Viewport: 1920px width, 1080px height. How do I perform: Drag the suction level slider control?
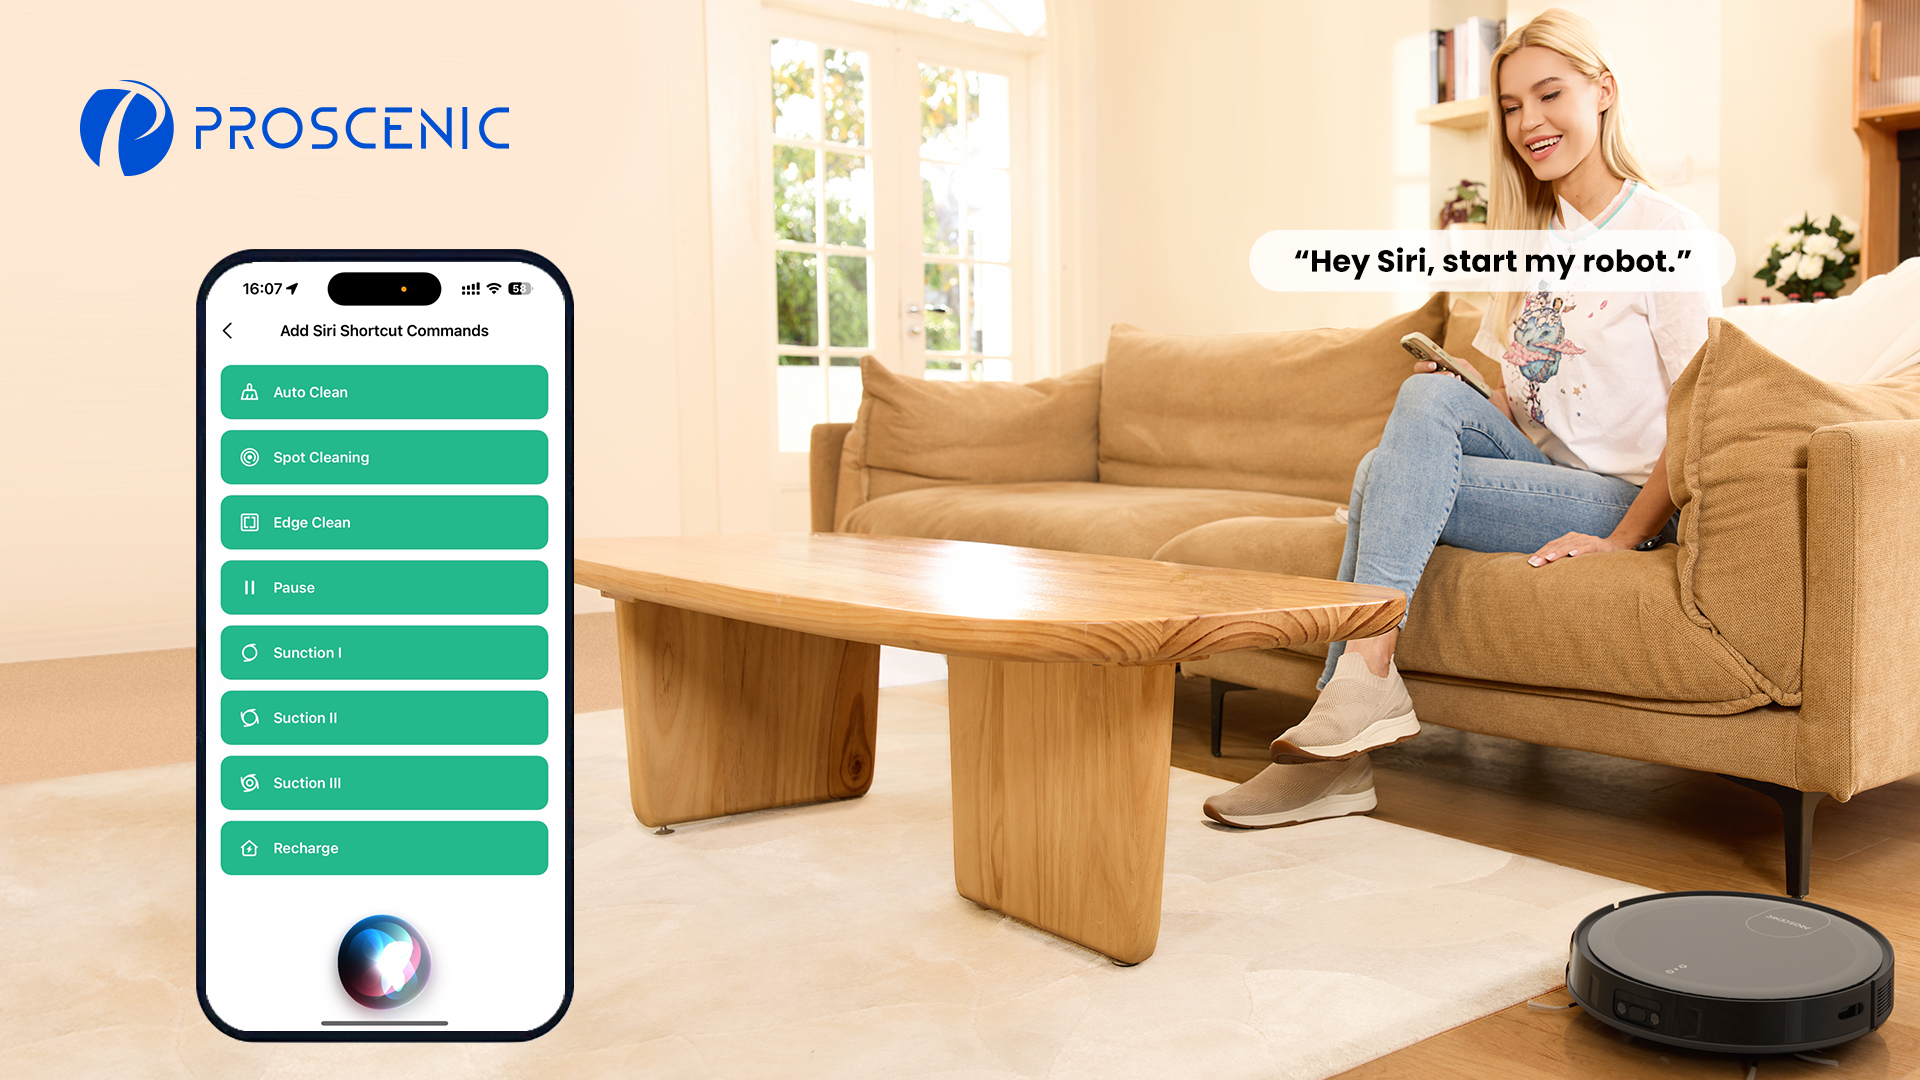tap(384, 717)
